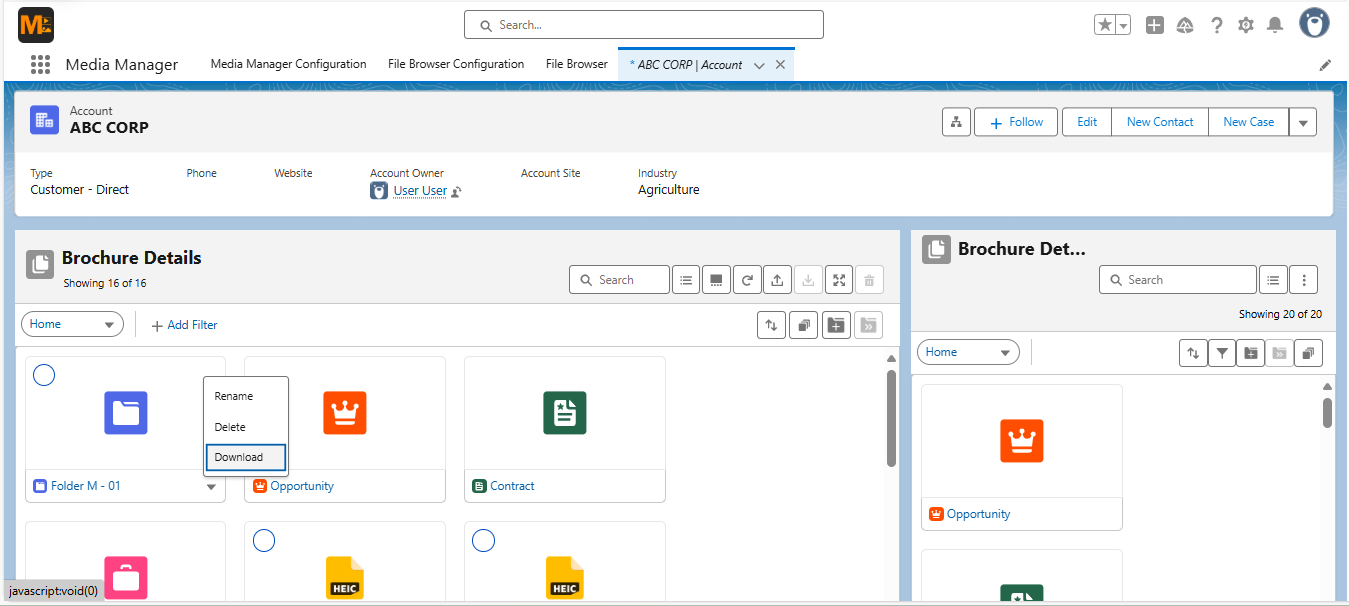Open the right panel three-dot more menu
Image resolution: width=1349 pixels, height=606 pixels.
click(1304, 280)
